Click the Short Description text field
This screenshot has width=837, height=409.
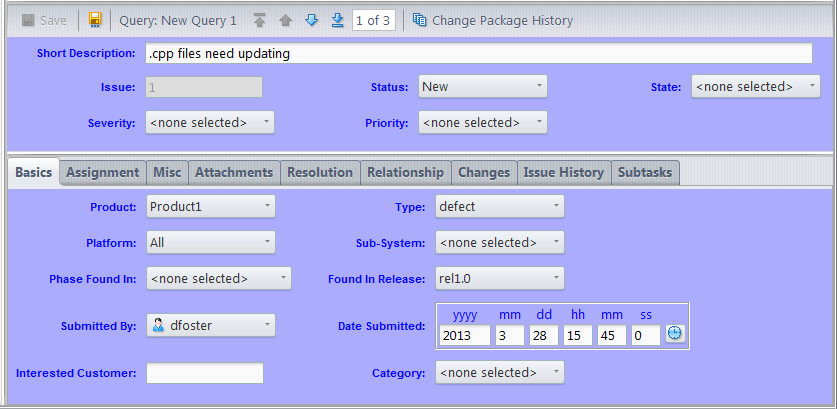[x=478, y=54]
